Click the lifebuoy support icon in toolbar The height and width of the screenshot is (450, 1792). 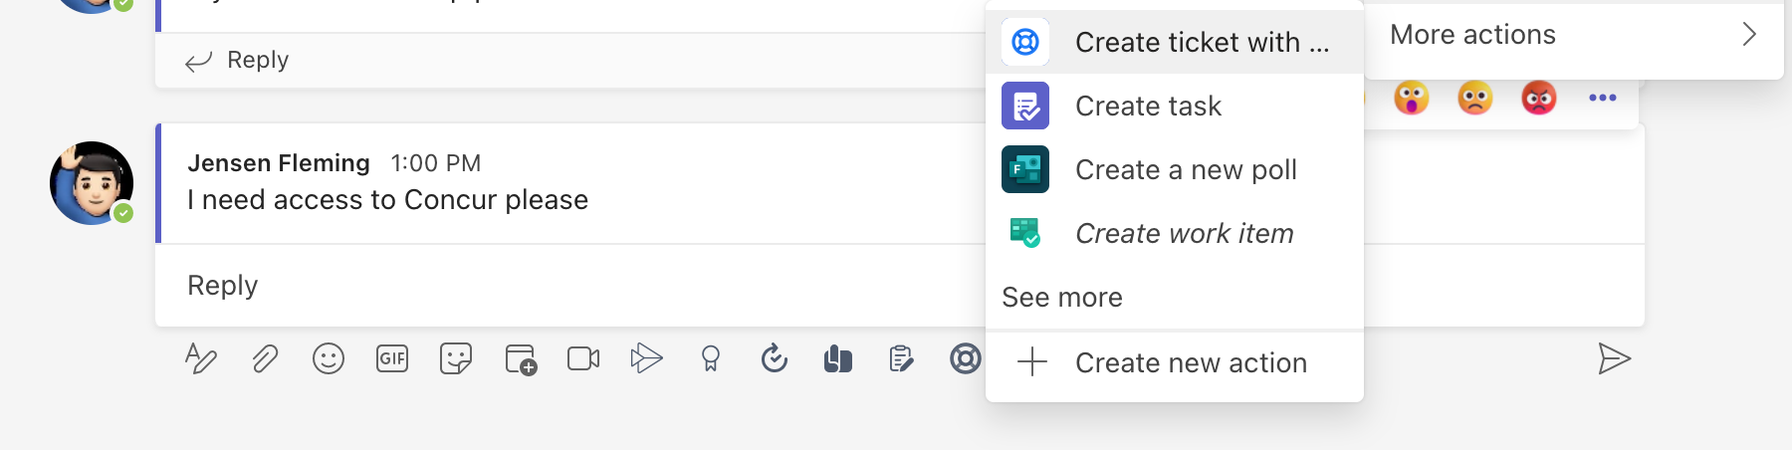965,358
